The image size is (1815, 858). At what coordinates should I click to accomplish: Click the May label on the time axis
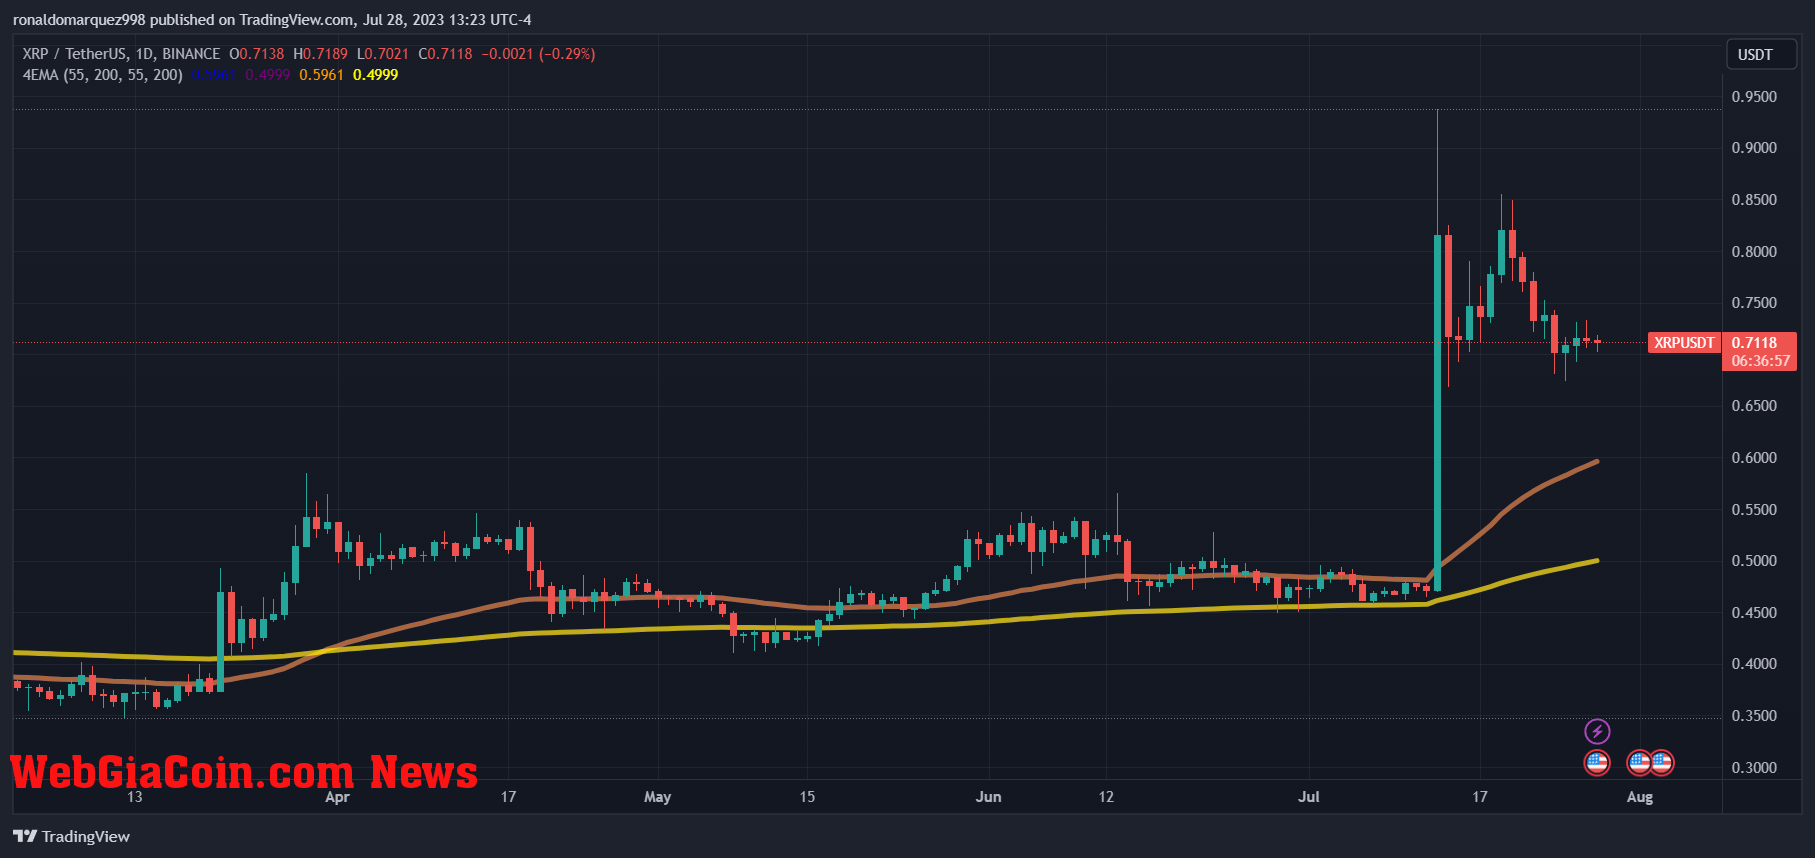[x=657, y=797]
